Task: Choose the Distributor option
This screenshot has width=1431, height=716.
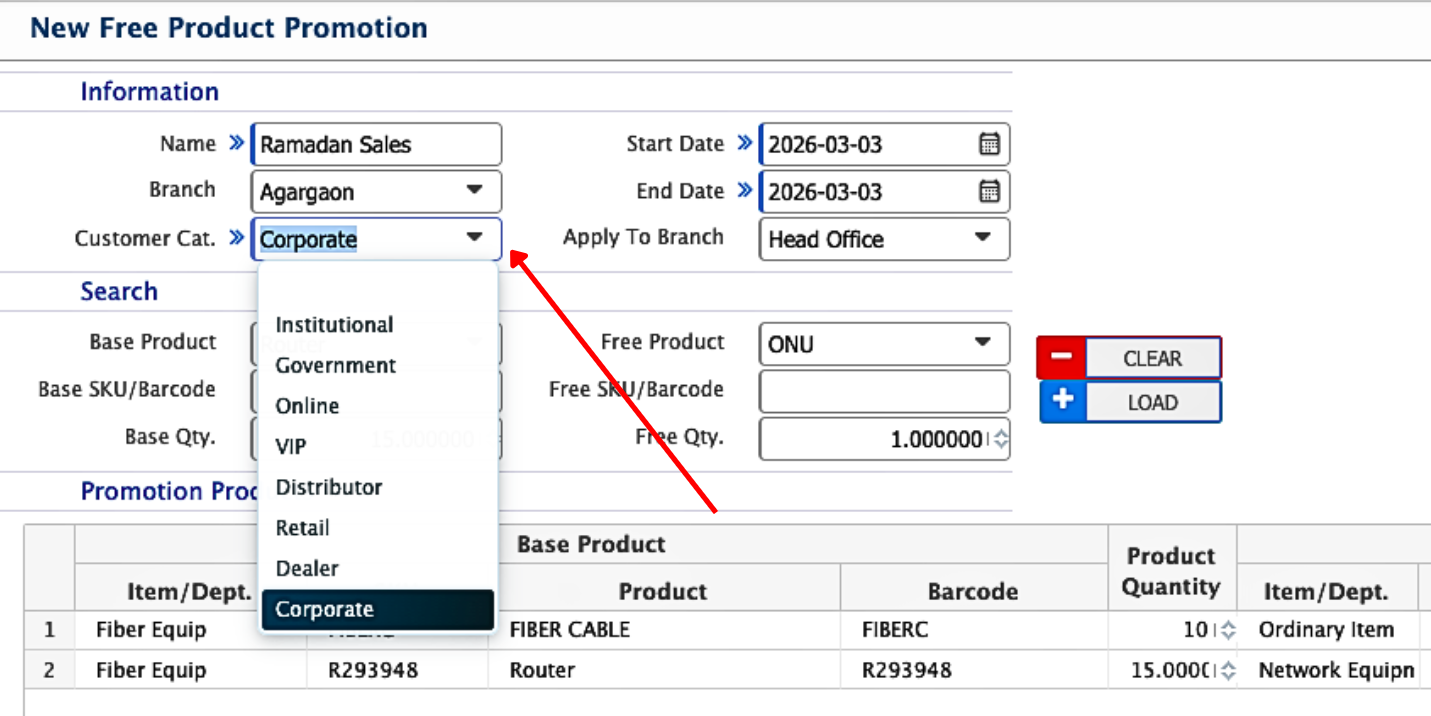Action: (x=329, y=488)
